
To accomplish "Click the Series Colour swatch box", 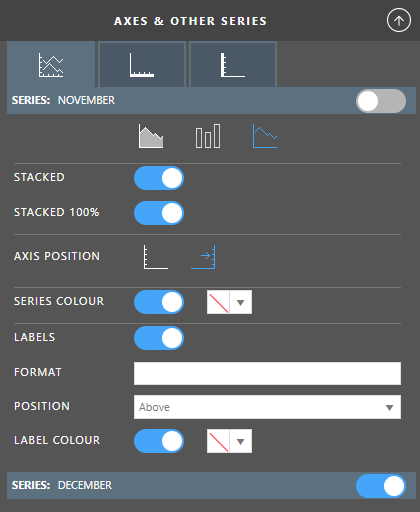I will coord(218,302).
